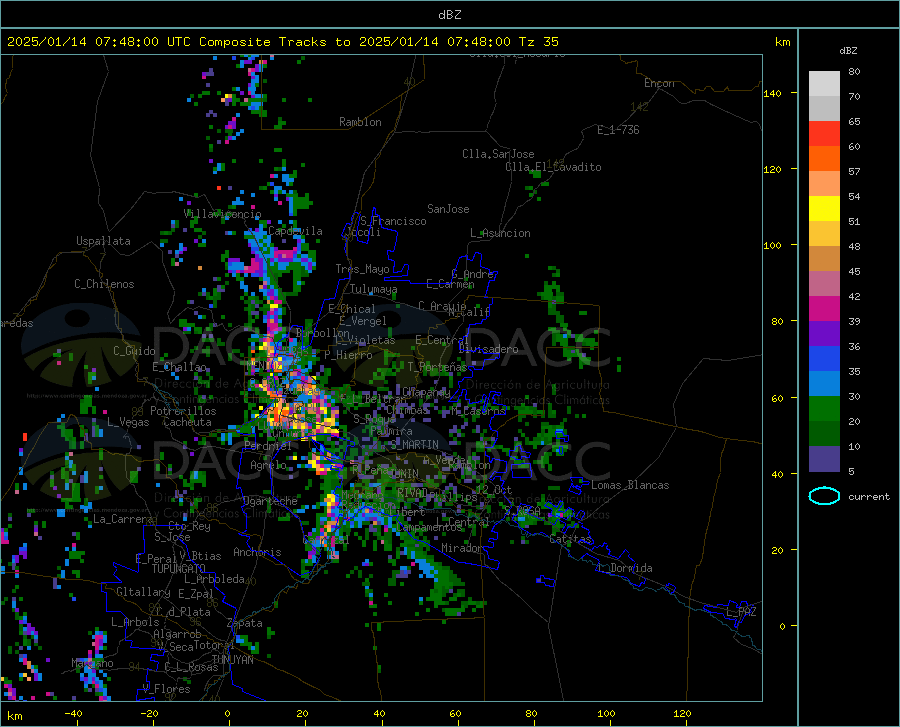Choose the bright green 20–30 dBZ swatch

coord(824,409)
